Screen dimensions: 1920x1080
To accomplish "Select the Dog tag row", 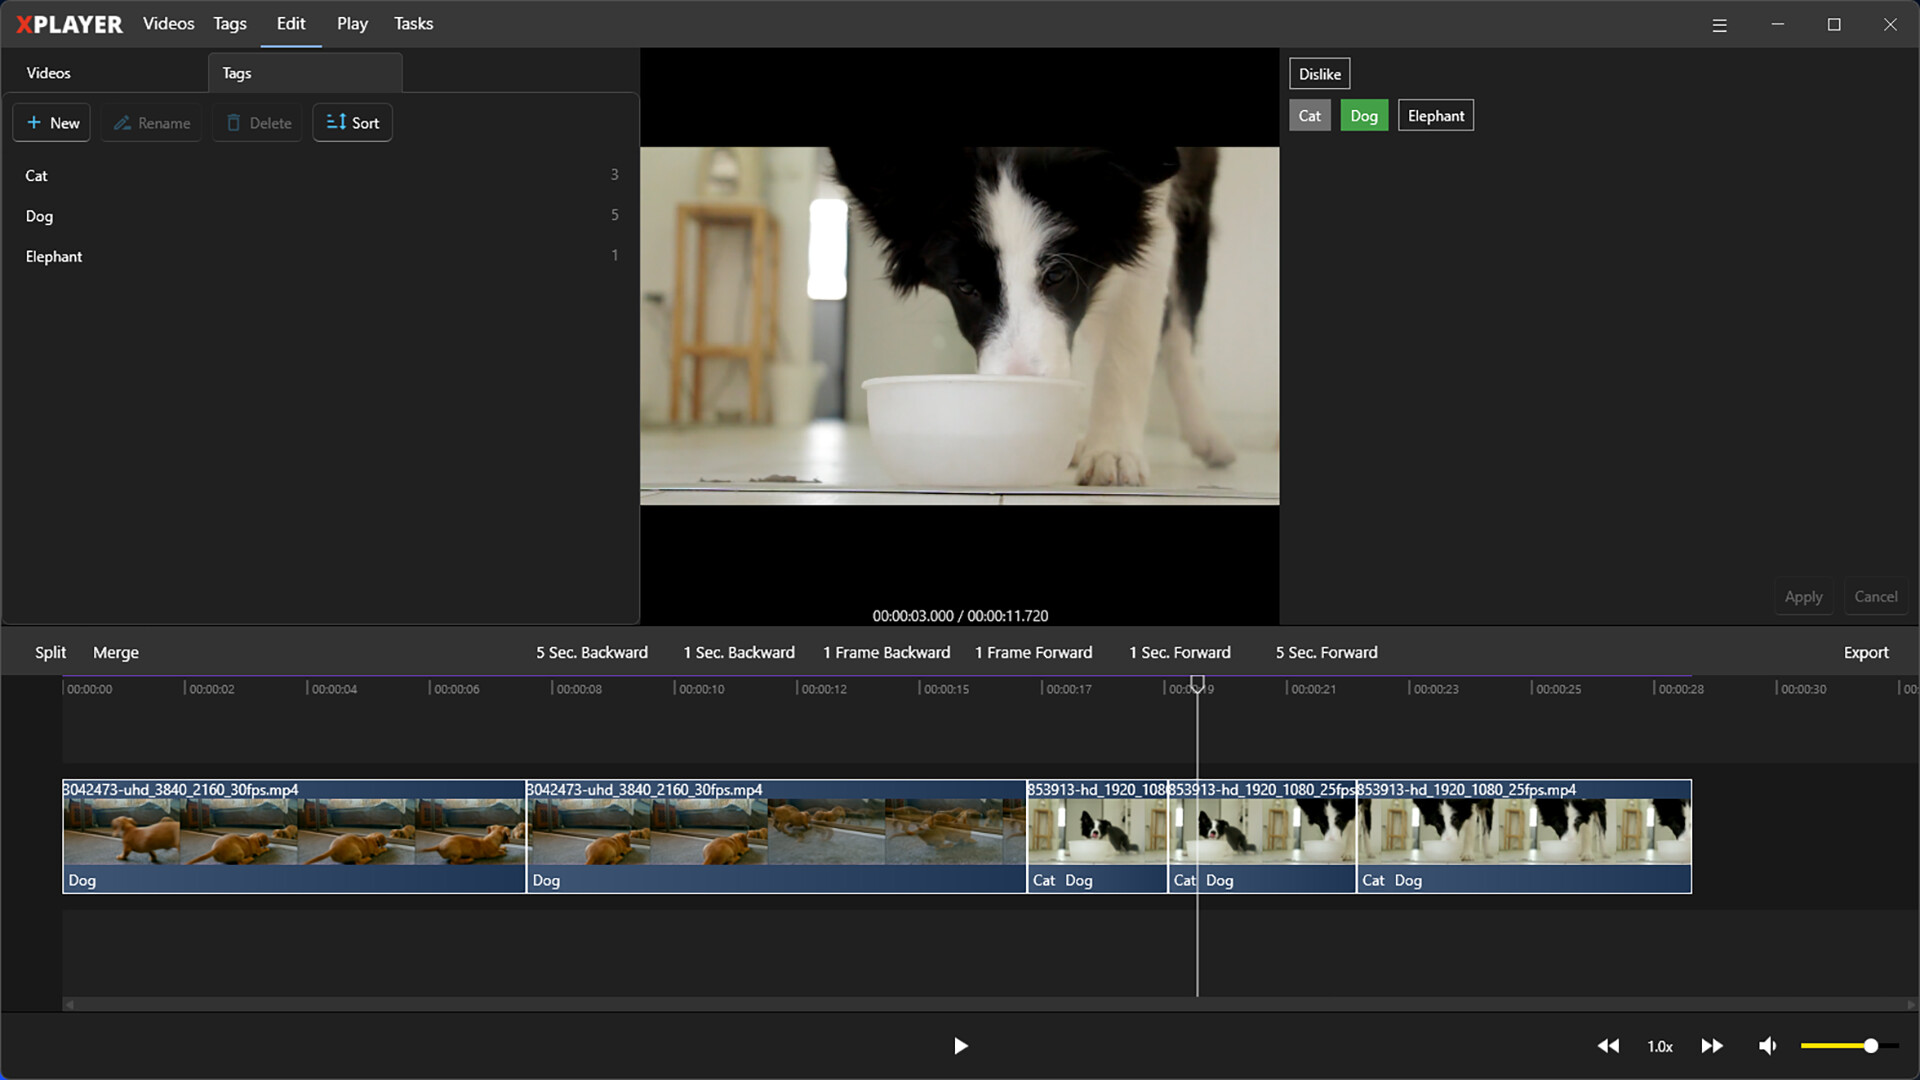I will (321, 216).
